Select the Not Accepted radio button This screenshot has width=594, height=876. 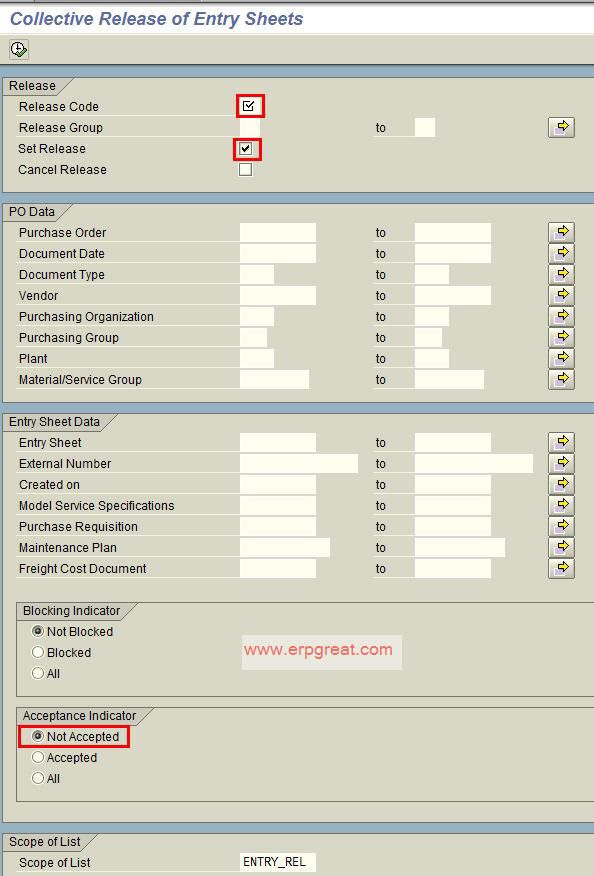click(x=37, y=736)
